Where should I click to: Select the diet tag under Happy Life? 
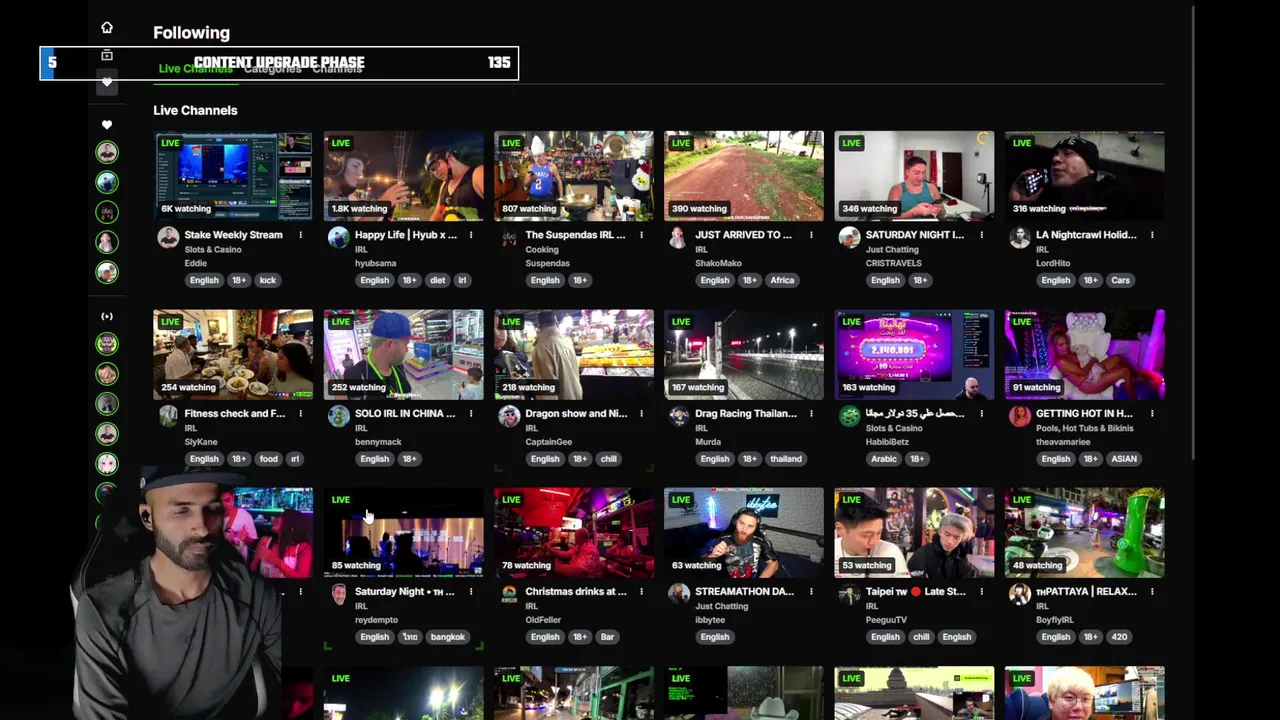tap(438, 280)
